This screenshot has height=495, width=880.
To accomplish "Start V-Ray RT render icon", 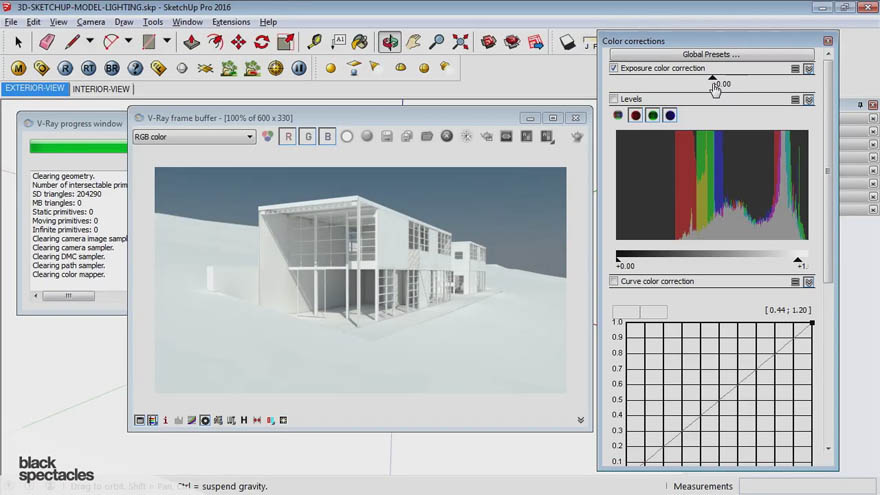I will tap(88, 68).
